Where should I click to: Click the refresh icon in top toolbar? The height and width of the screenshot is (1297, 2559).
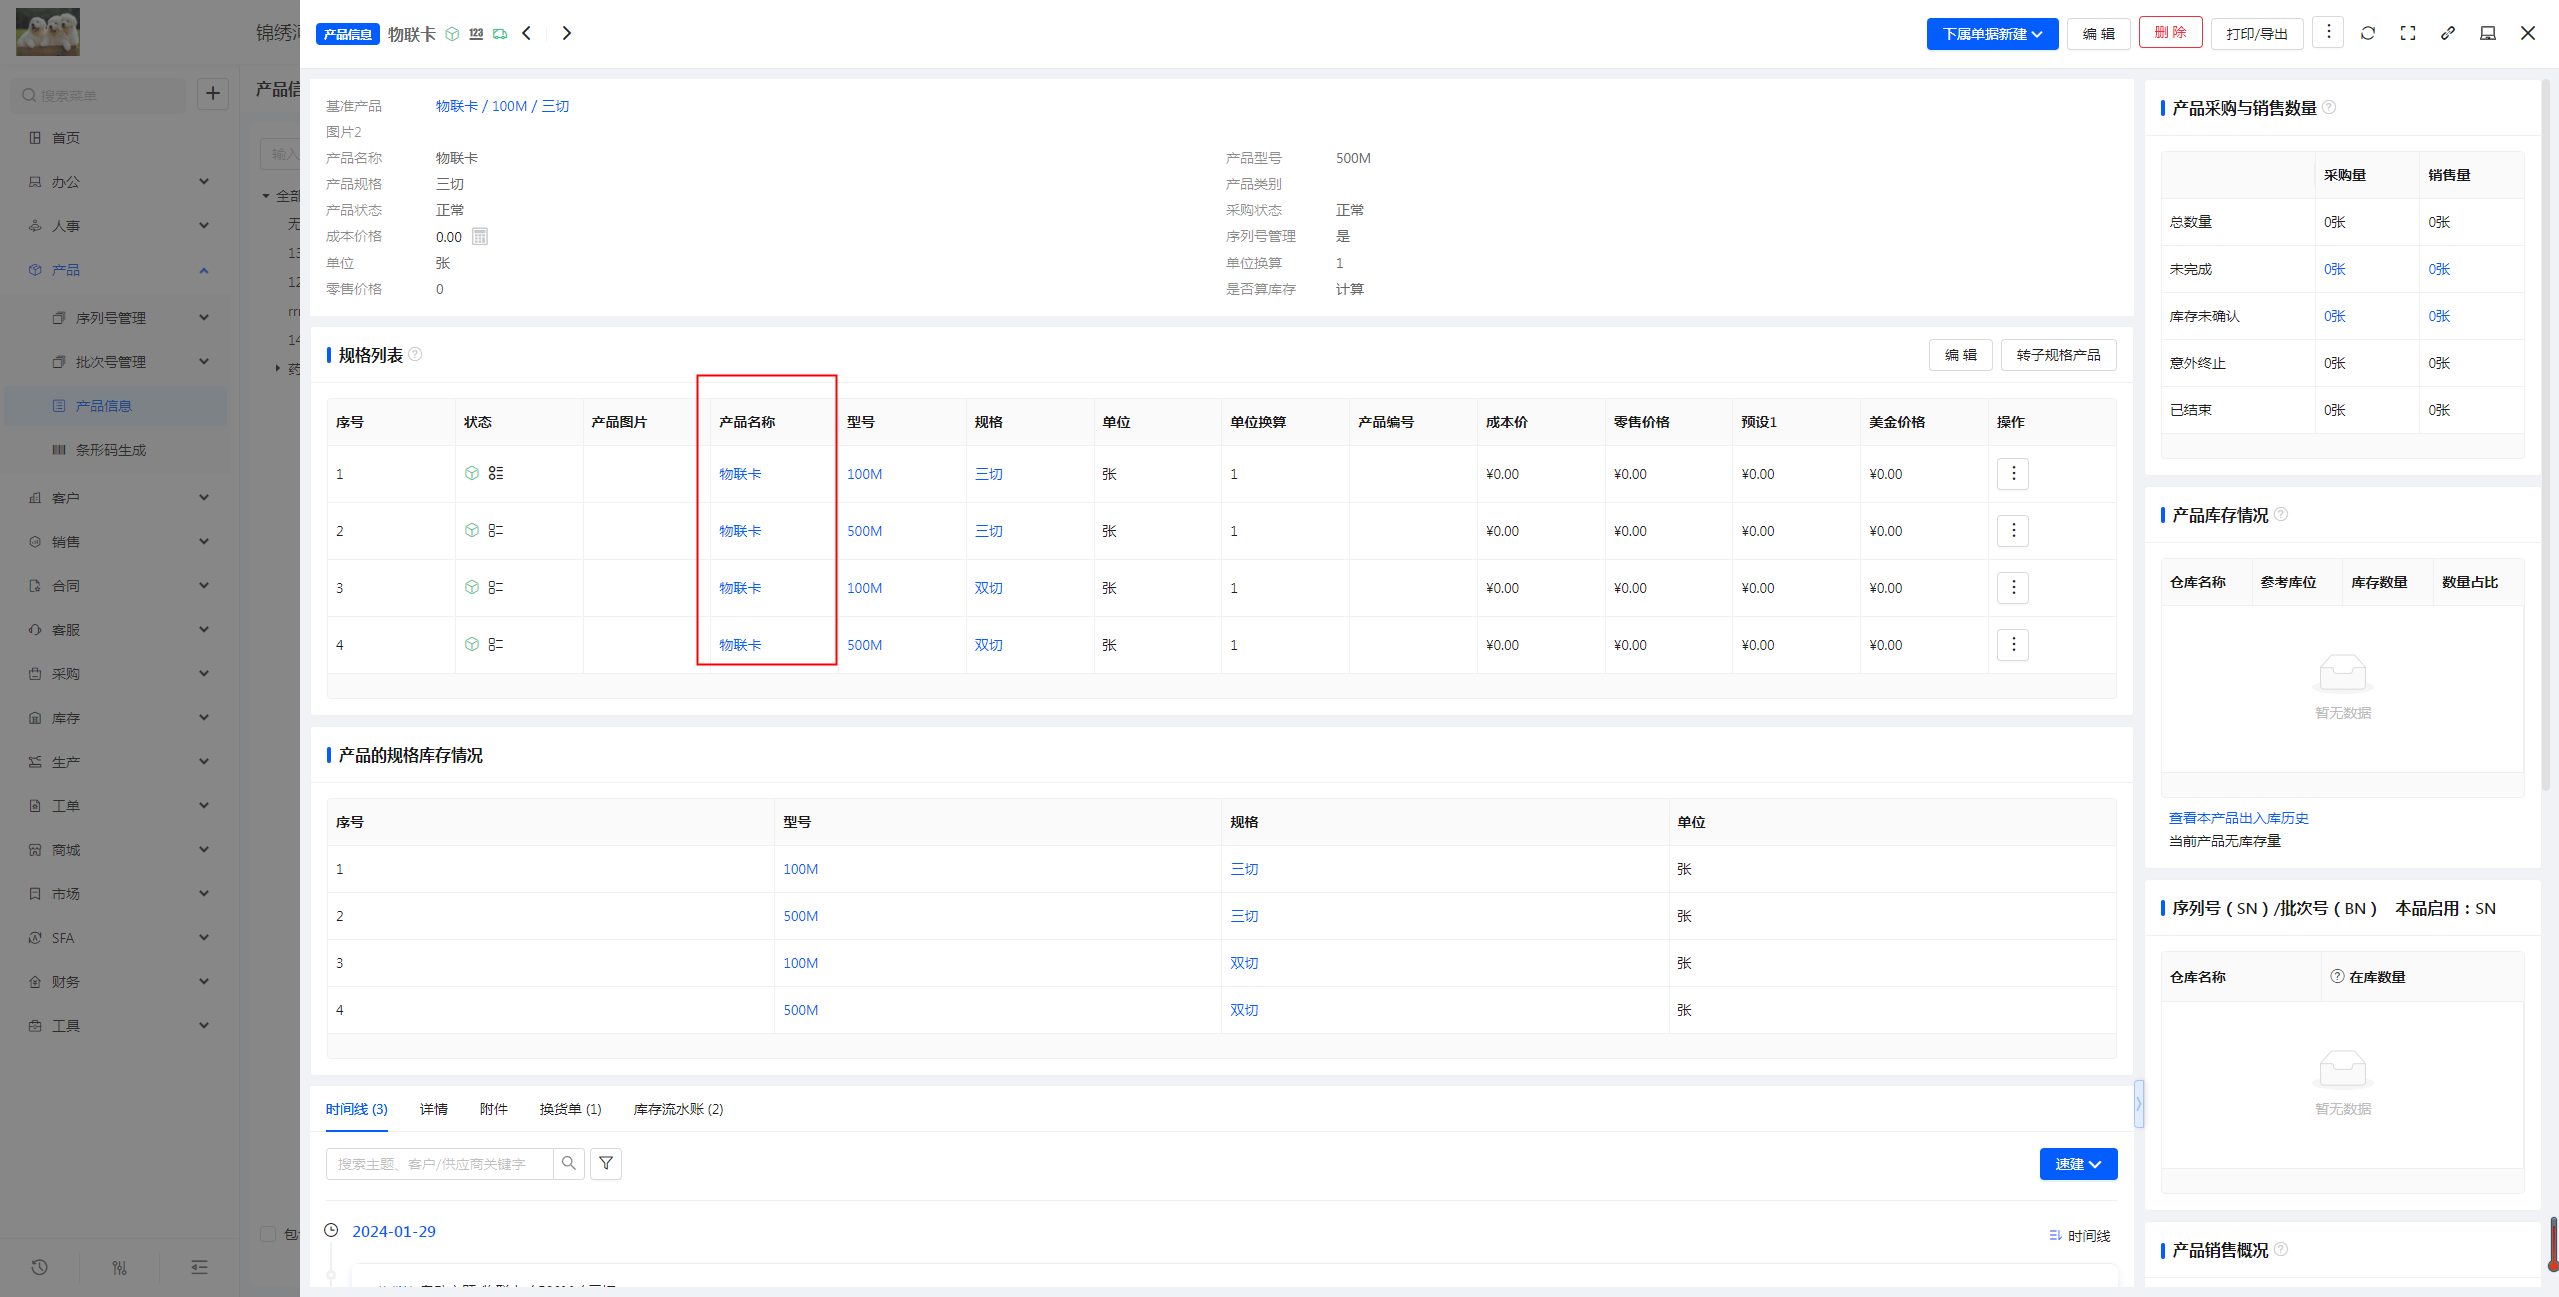coord(2368,33)
